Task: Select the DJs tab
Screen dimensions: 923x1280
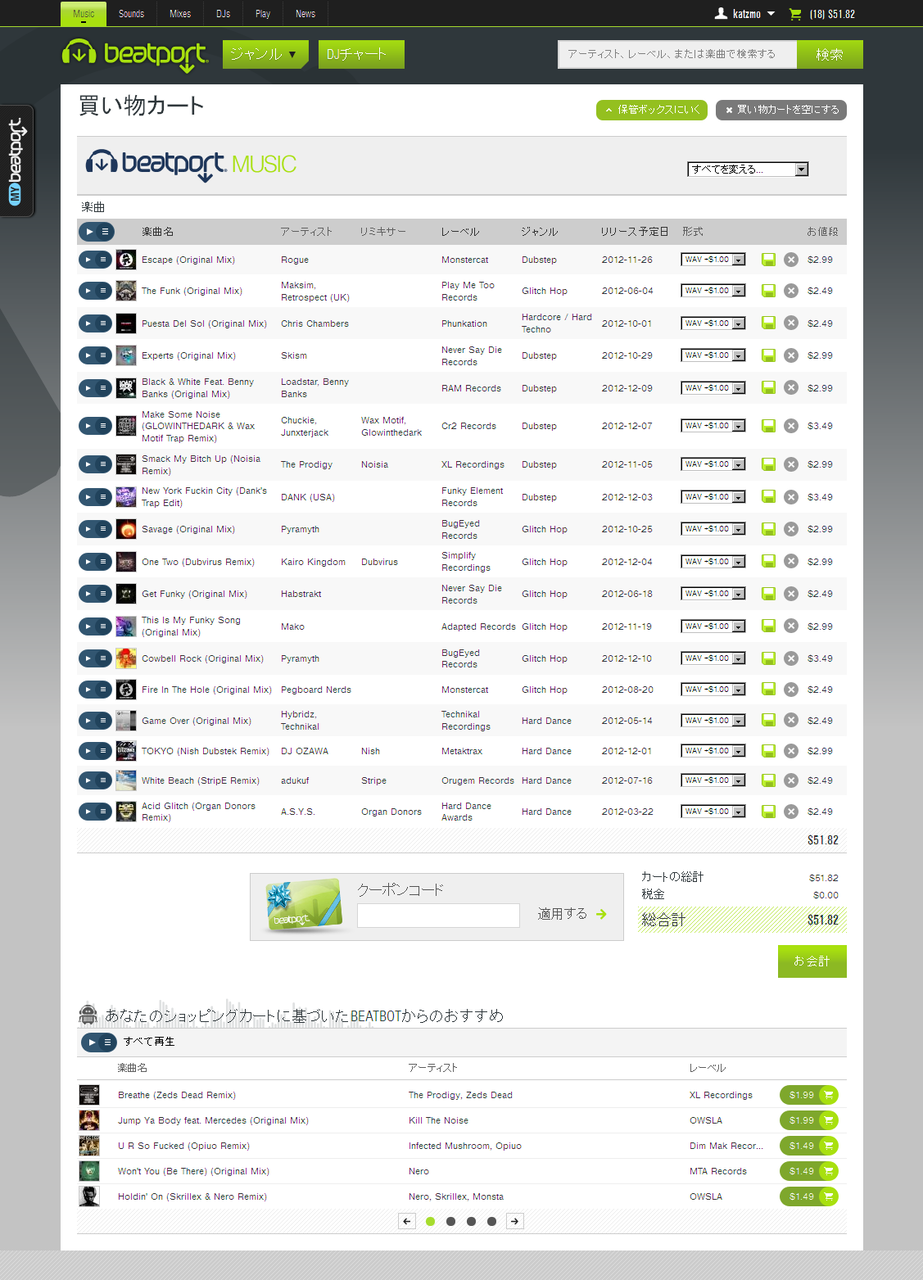Action: click(223, 14)
